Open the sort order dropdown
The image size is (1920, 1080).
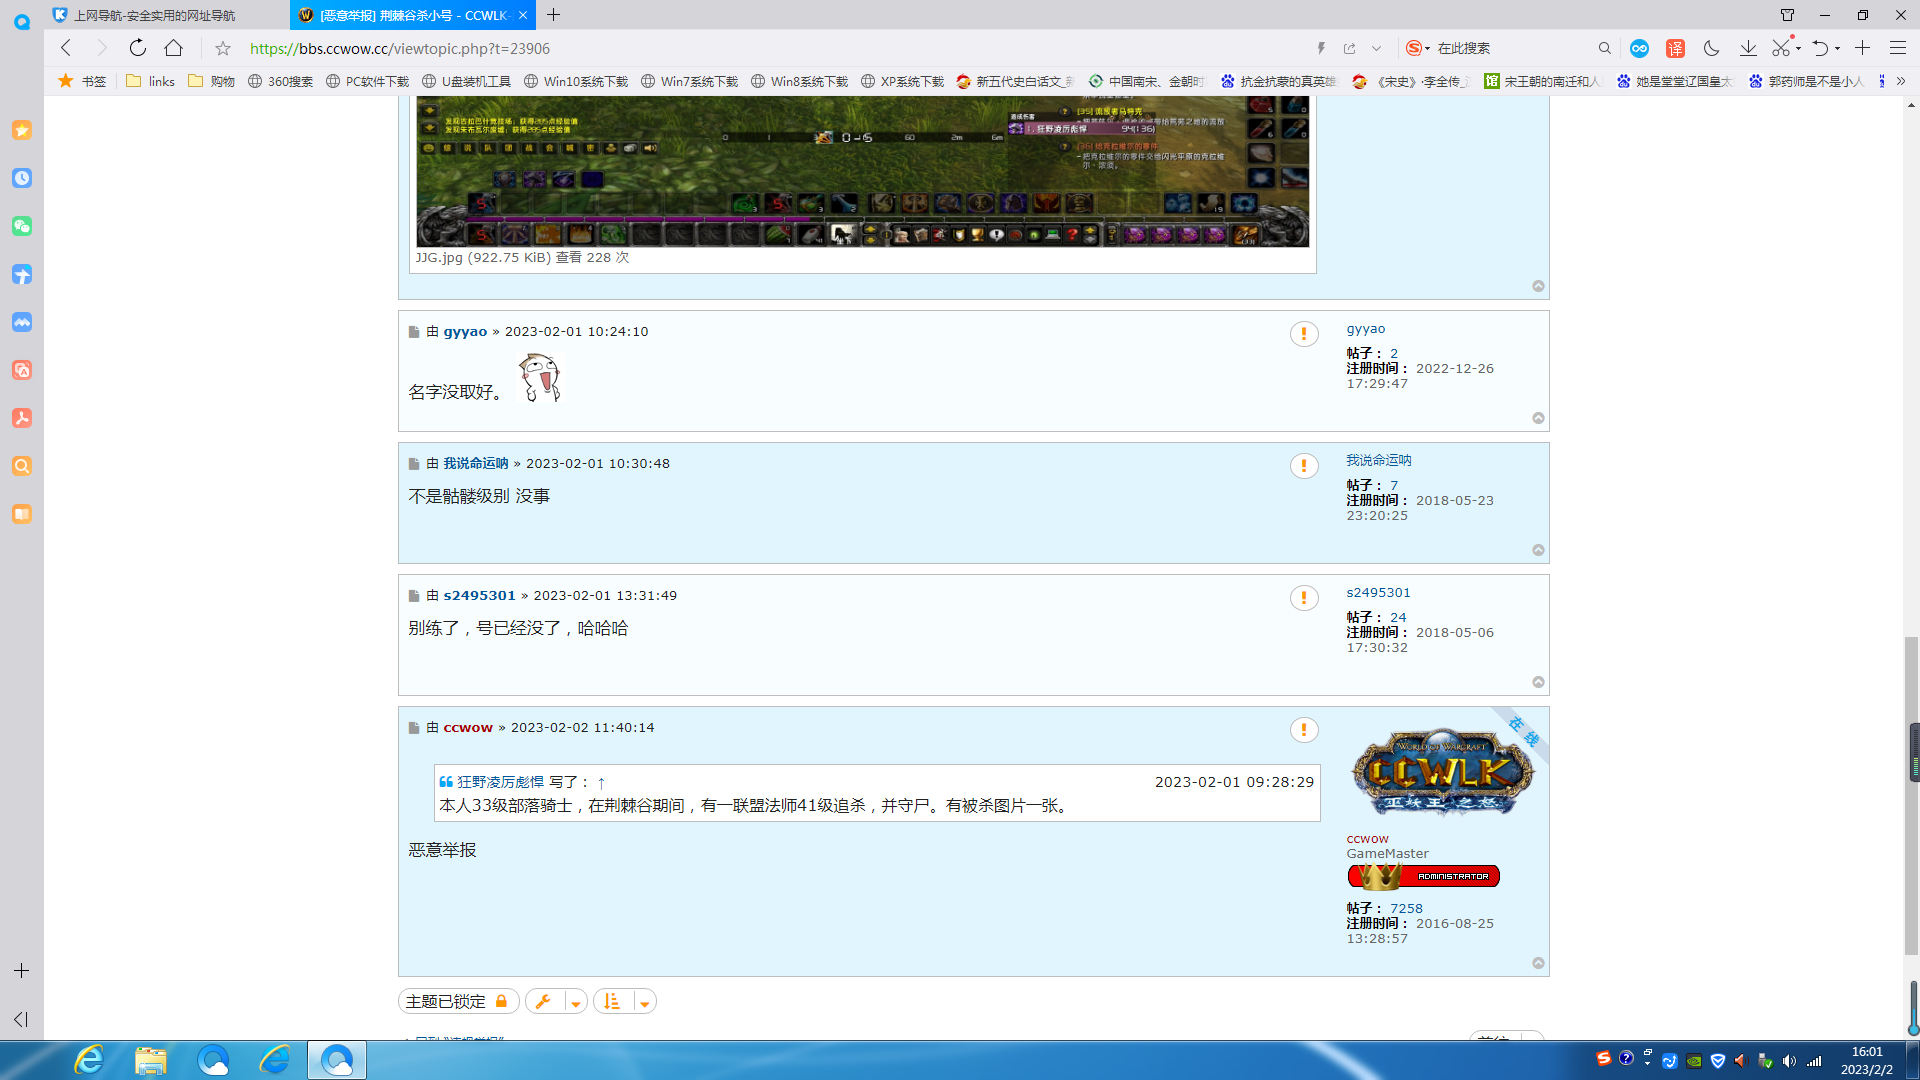click(645, 1001)
